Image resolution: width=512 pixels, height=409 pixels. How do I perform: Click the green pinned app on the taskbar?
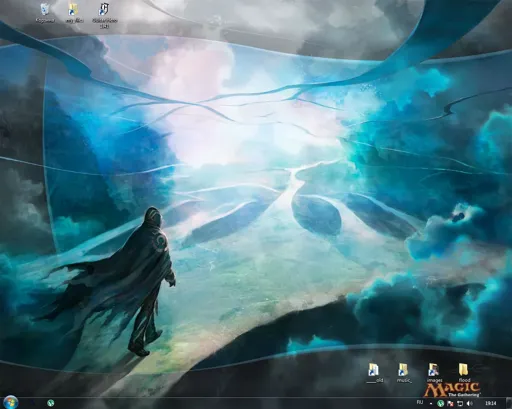51,403
